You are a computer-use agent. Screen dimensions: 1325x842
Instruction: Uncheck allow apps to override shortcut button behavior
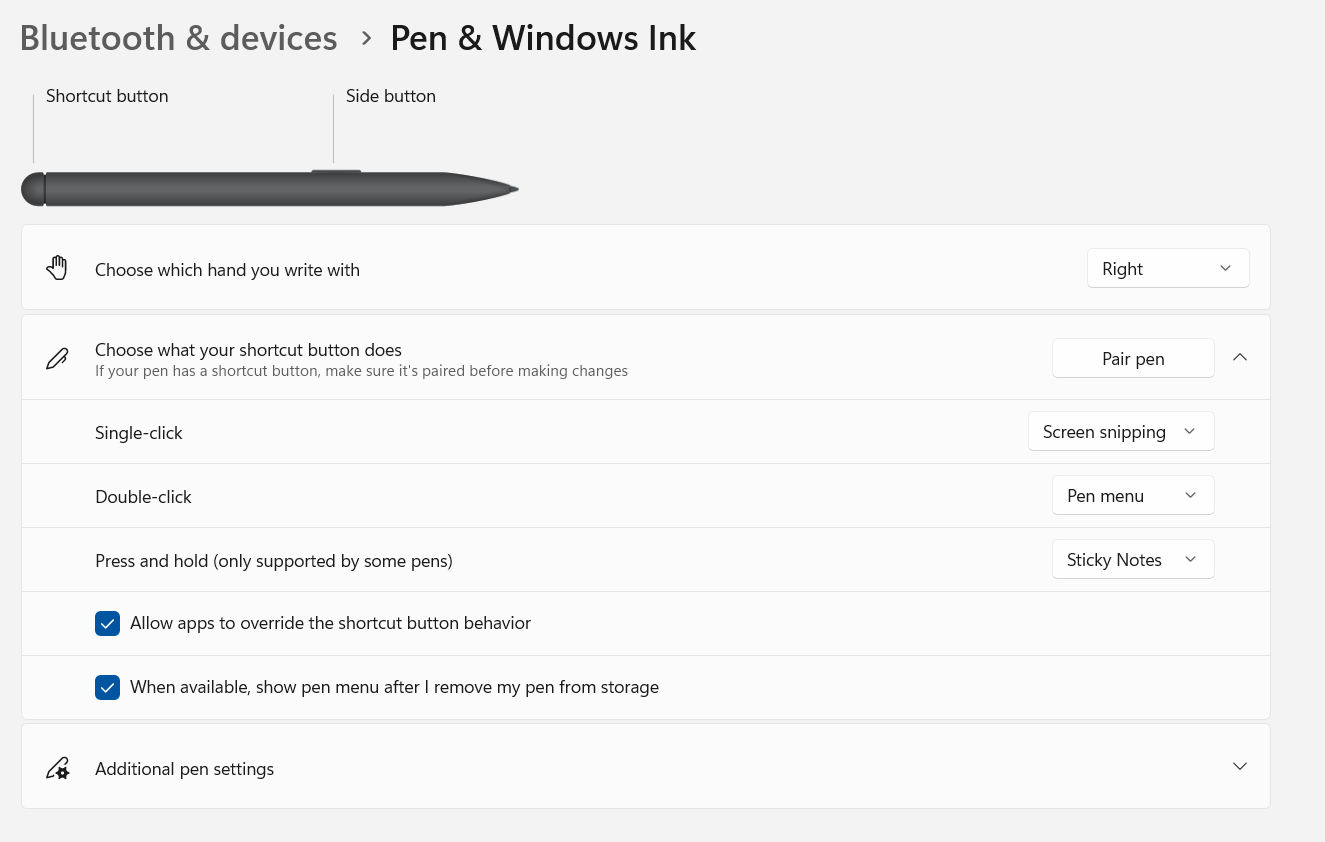click(x=107, y=623)
